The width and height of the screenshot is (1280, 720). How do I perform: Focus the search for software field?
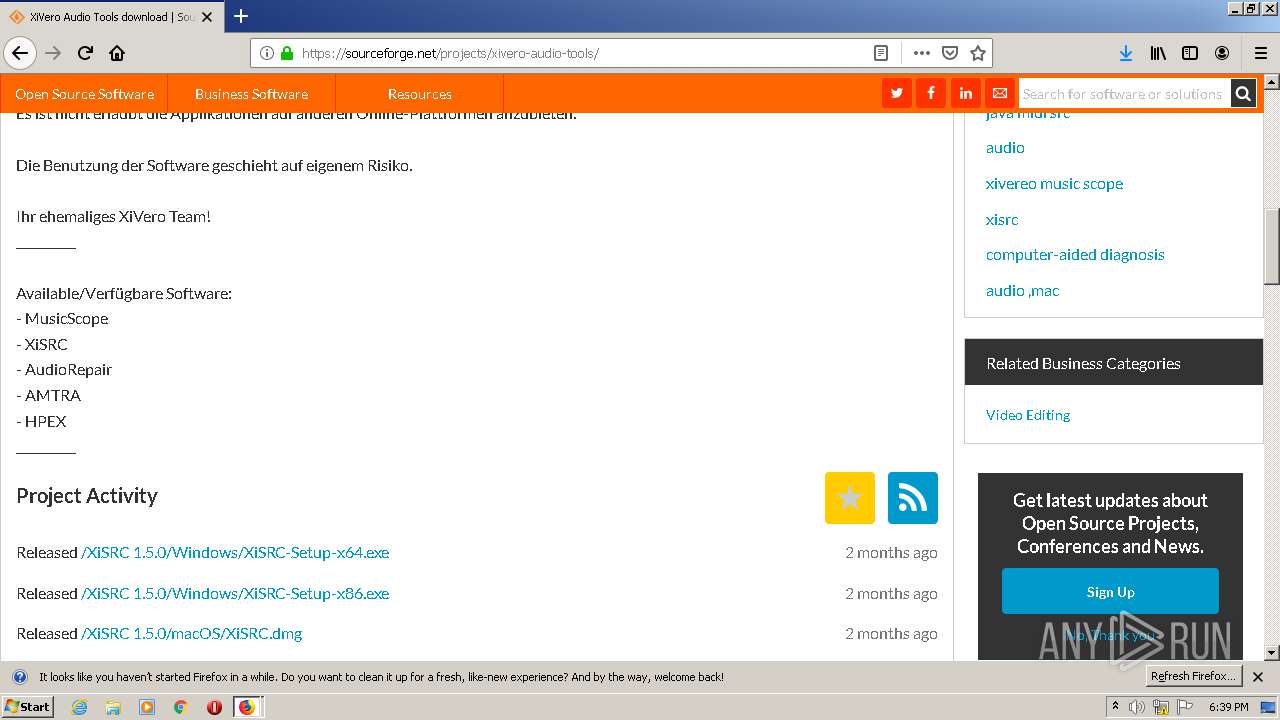(x=1124, y=93)
